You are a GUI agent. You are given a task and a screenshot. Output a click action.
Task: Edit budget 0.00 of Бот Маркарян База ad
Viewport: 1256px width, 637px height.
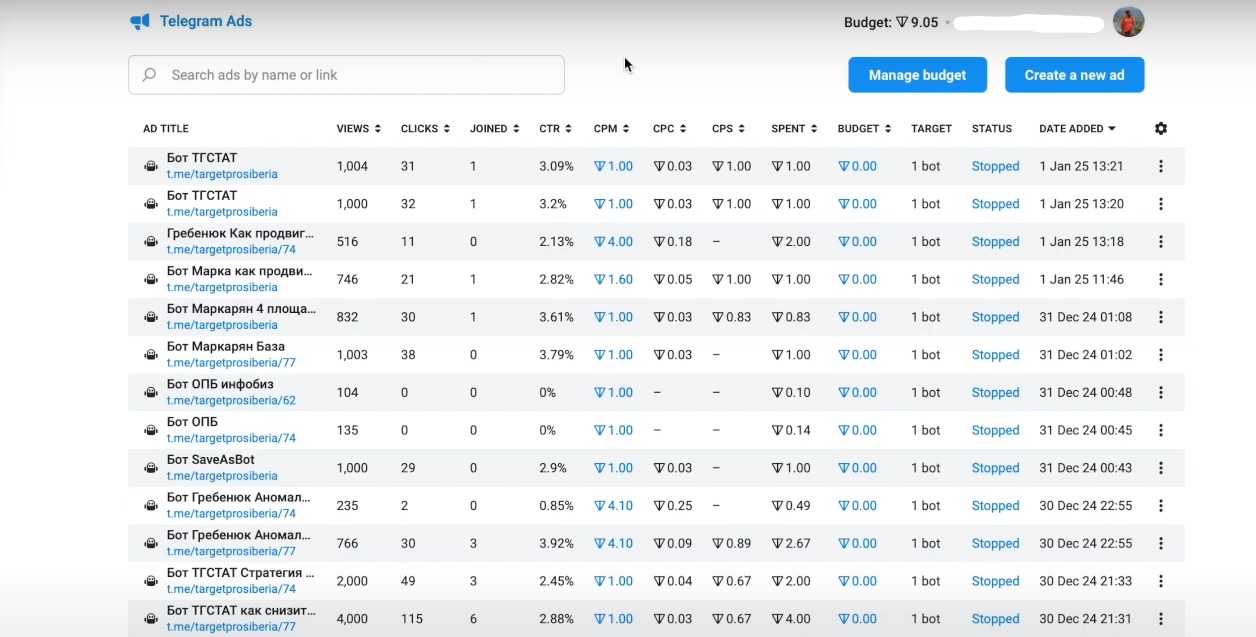857,355
